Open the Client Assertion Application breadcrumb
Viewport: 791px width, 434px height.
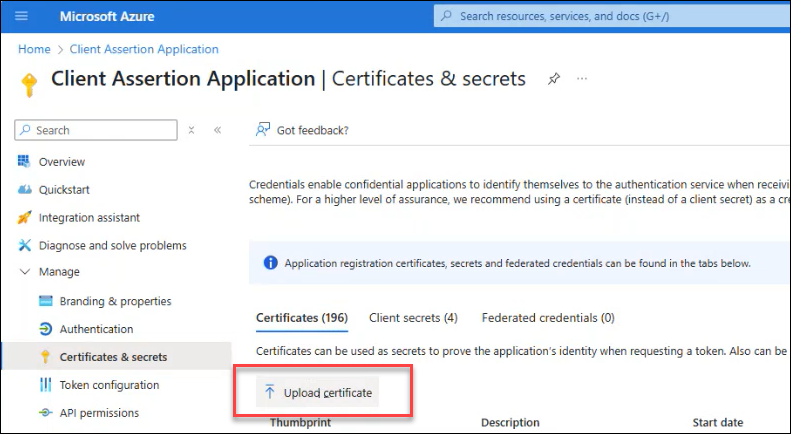(144, 49)
